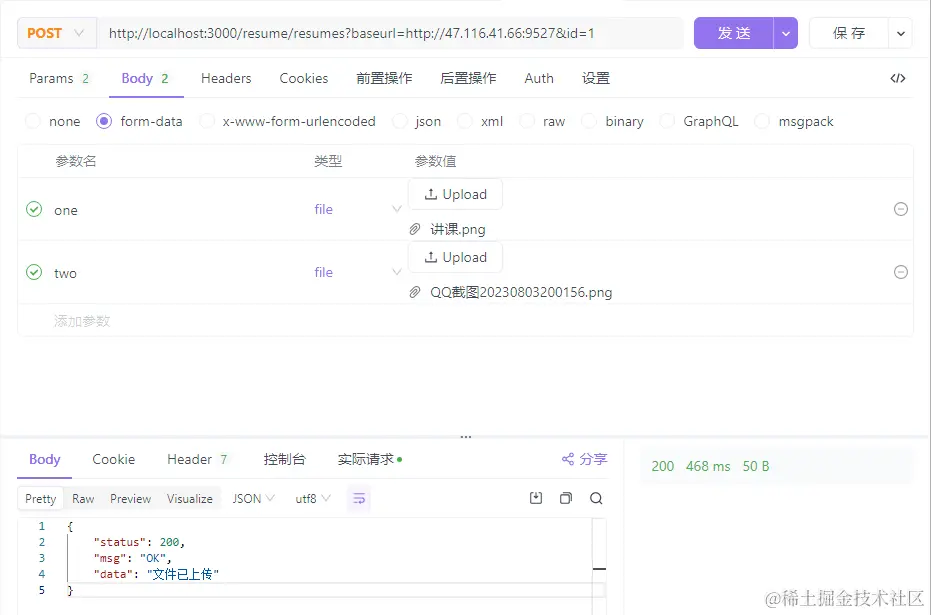Click the 讲课.png file name
The width and height of the screenshot is (931, 615).
pos(458,229)
